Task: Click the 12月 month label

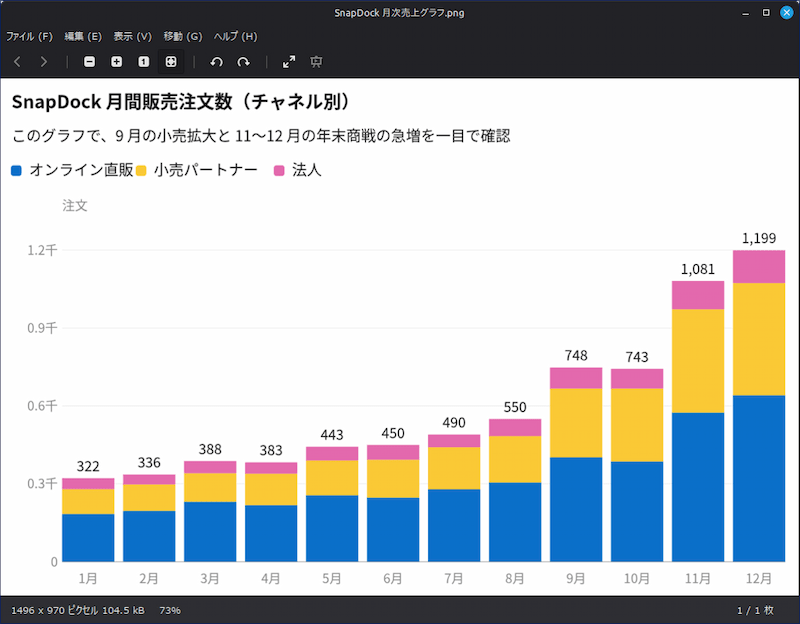Action: 759,579
